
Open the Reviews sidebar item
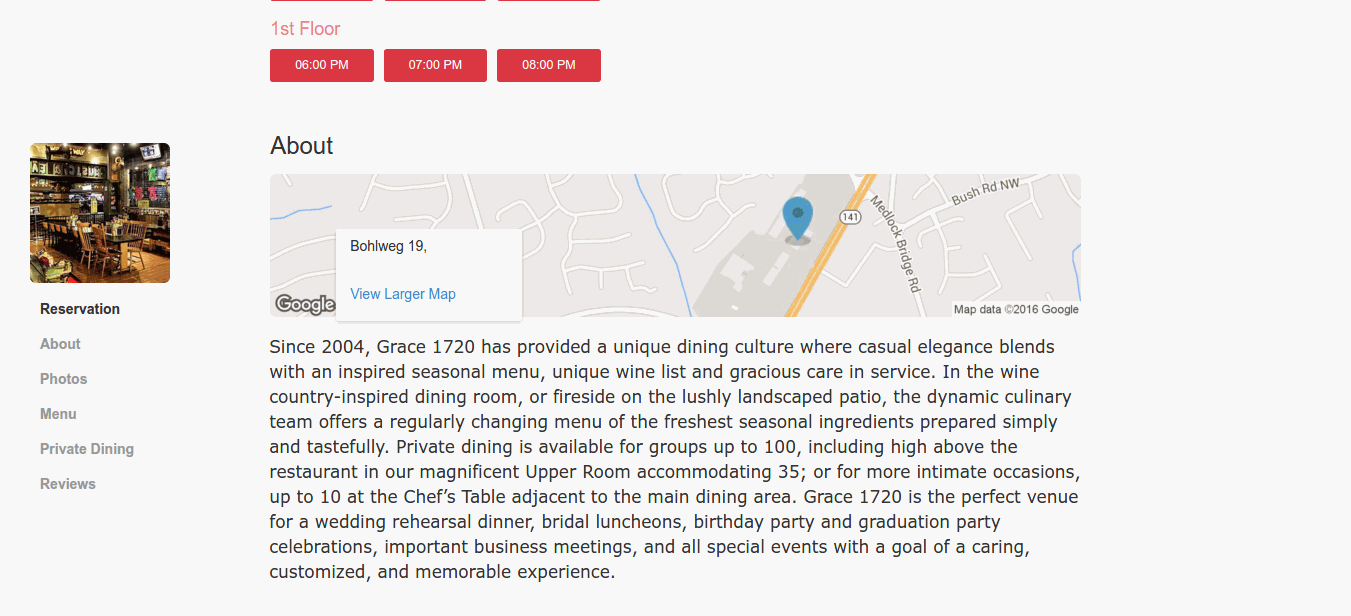tap(68, 484)
